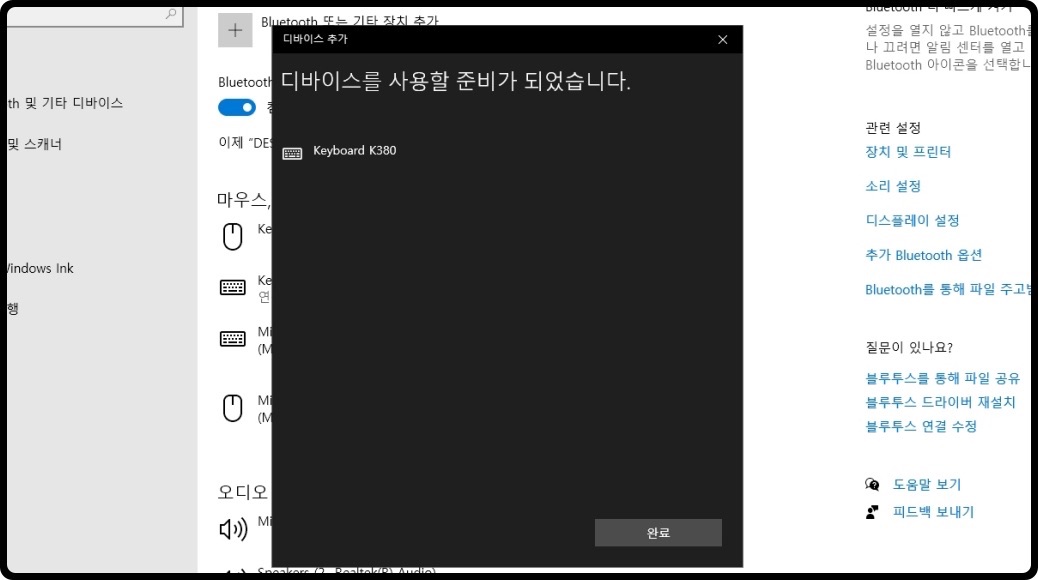Open the 프린터 및 스캐너 sidebar item
The height and width of the screenshot is (580, 1038).
pos(35,144)
